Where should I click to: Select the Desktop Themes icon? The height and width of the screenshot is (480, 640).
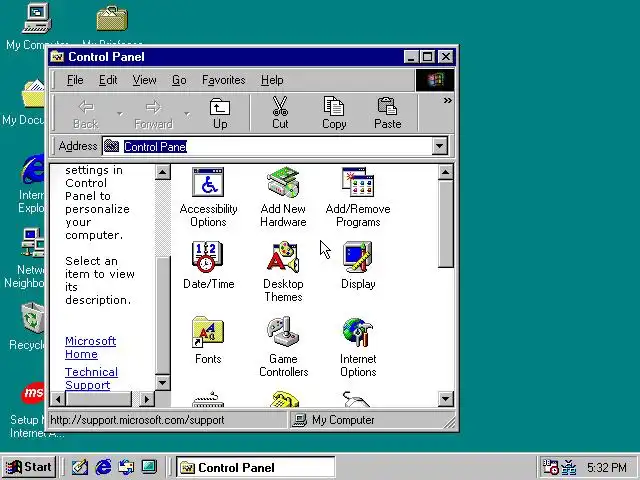click(283, 271)
